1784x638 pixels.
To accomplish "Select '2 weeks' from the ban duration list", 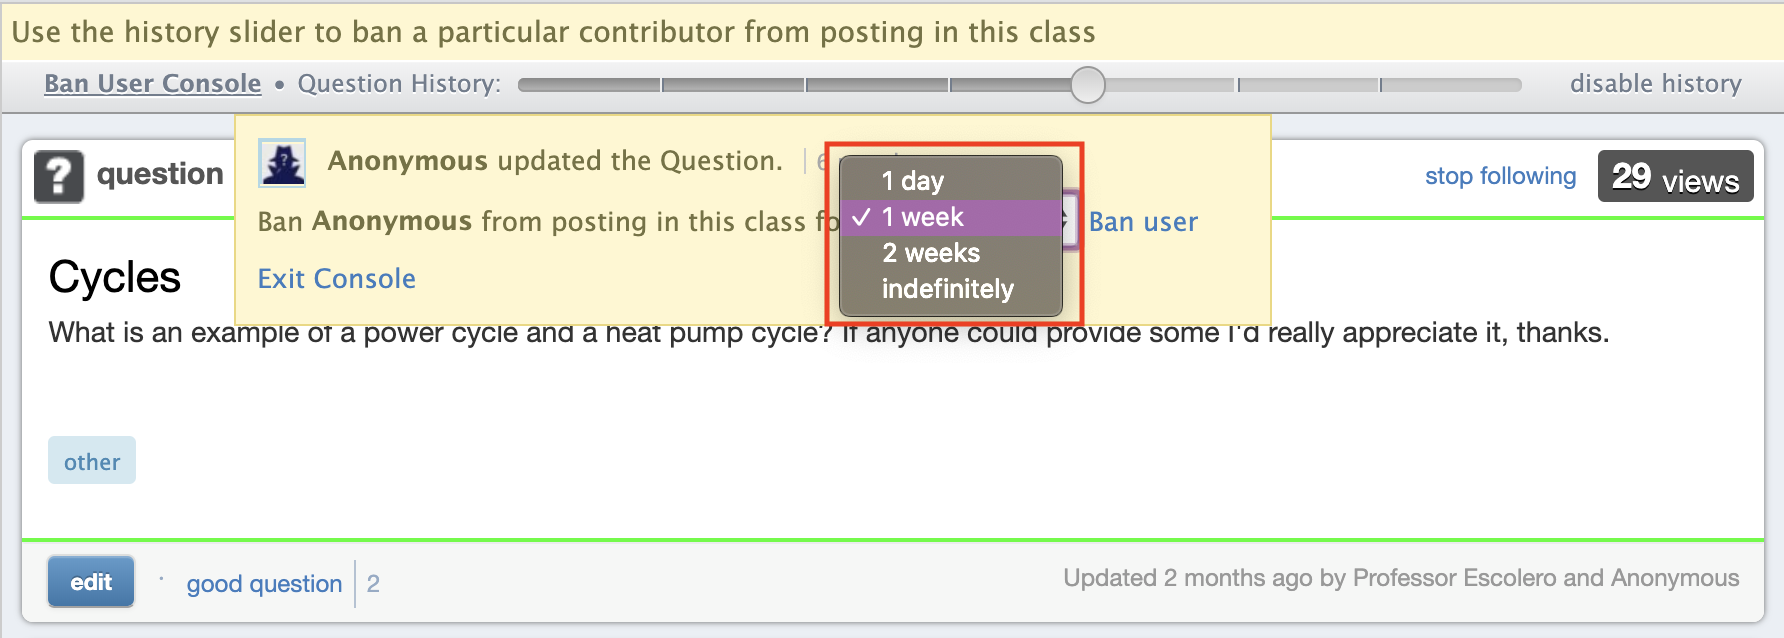I will (928, 253).
